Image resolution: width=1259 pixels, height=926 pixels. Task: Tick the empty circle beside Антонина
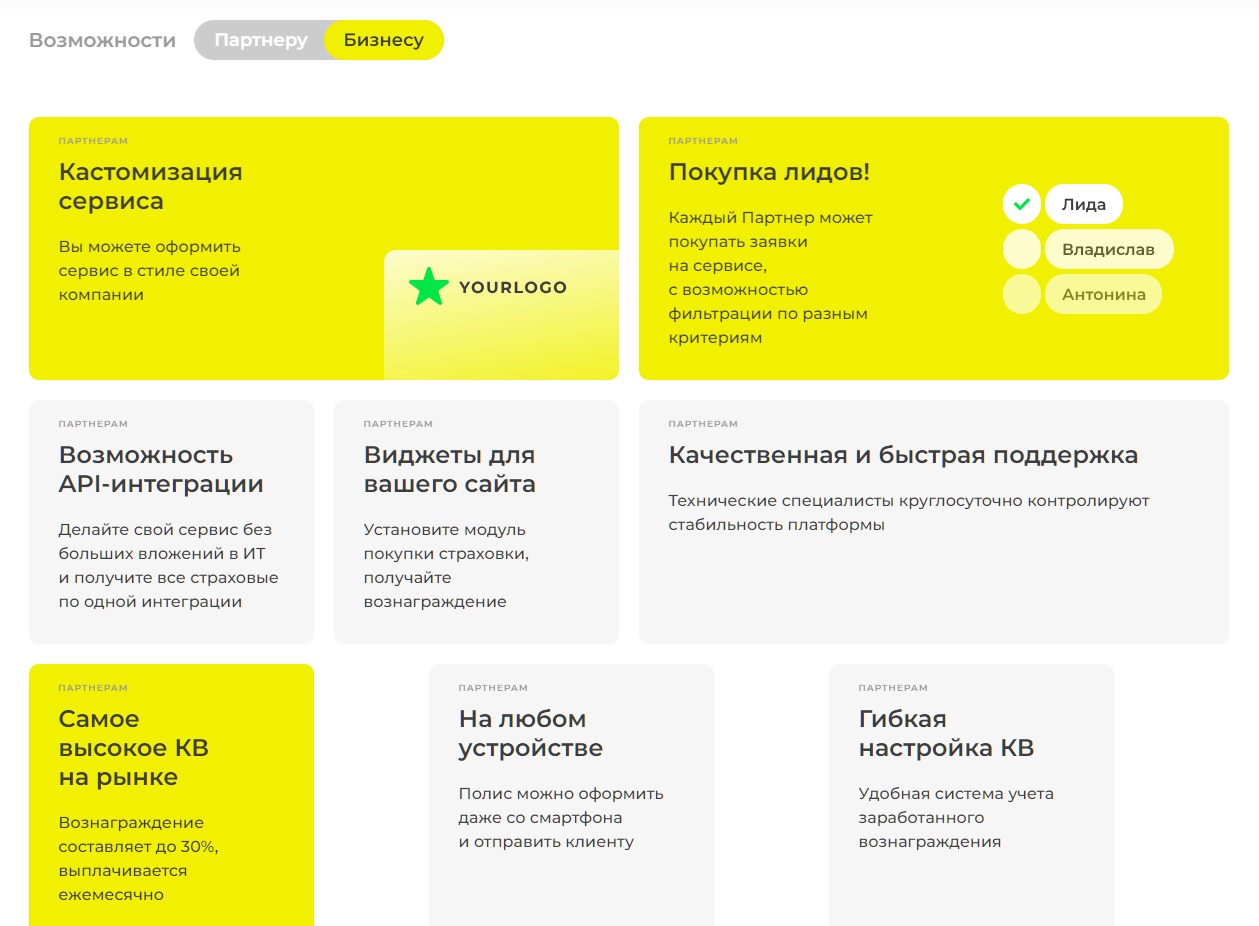click(x=1021, y=295)
